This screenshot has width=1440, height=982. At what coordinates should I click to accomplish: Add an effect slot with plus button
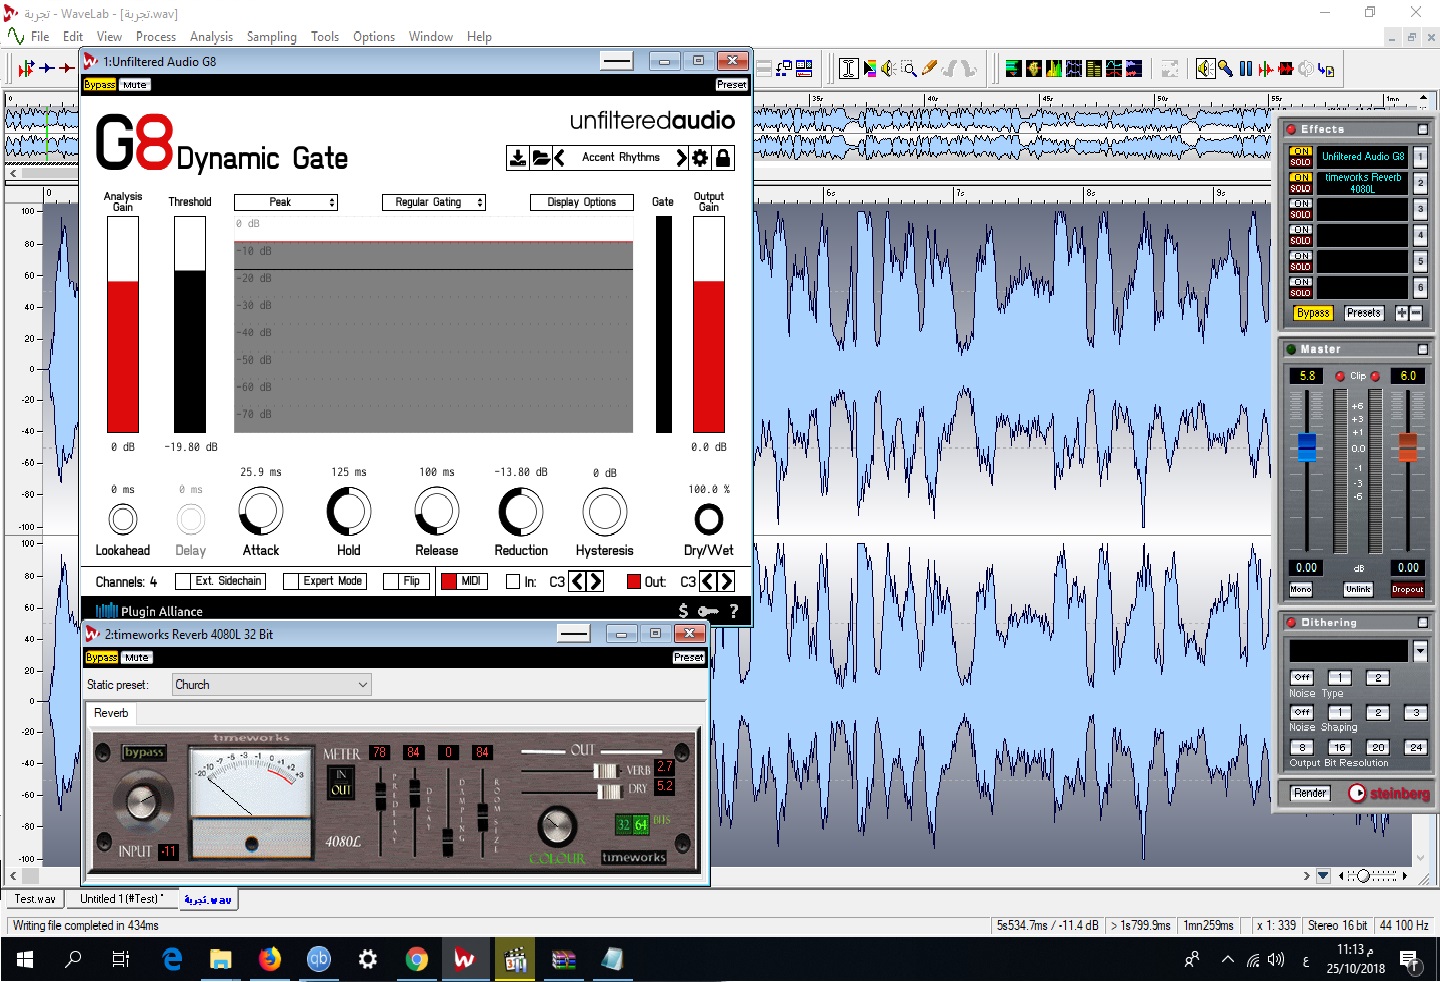pyautogui.click(x=1402, y=313)
